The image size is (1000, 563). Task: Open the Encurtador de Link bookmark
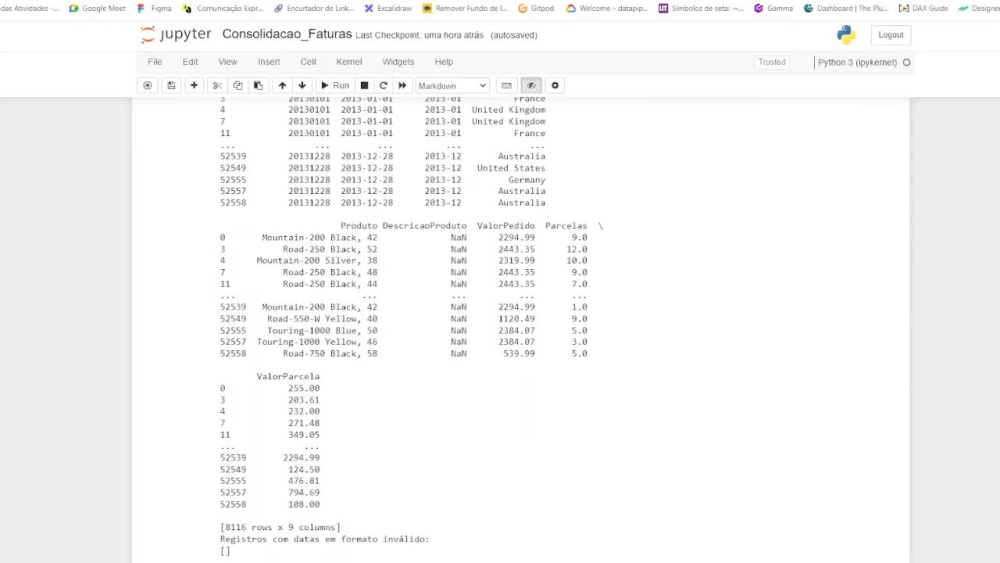pyautogui.click(x=314, y=8)
